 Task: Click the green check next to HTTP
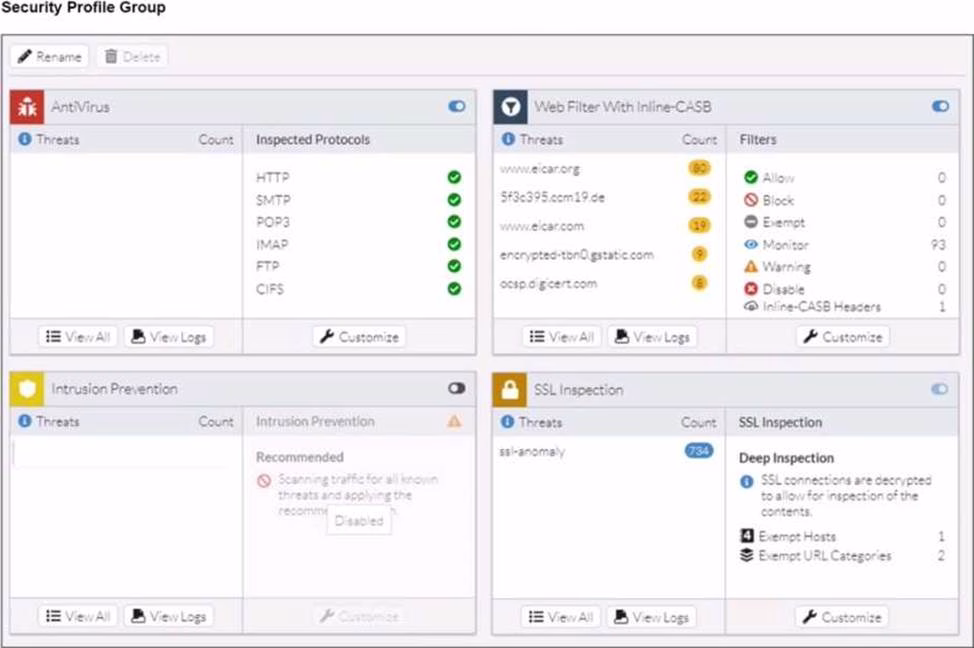[x=454, y=177]
